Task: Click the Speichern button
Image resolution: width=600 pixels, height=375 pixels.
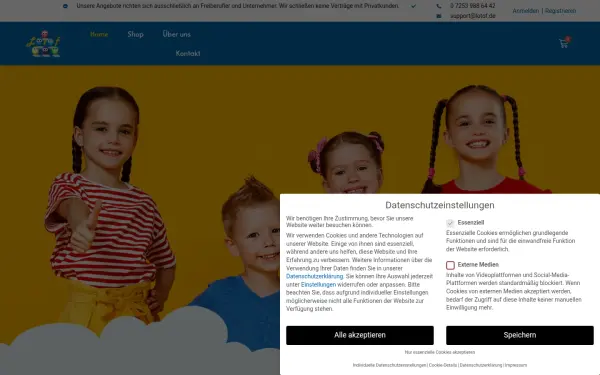Action: (x=520, y=335)
